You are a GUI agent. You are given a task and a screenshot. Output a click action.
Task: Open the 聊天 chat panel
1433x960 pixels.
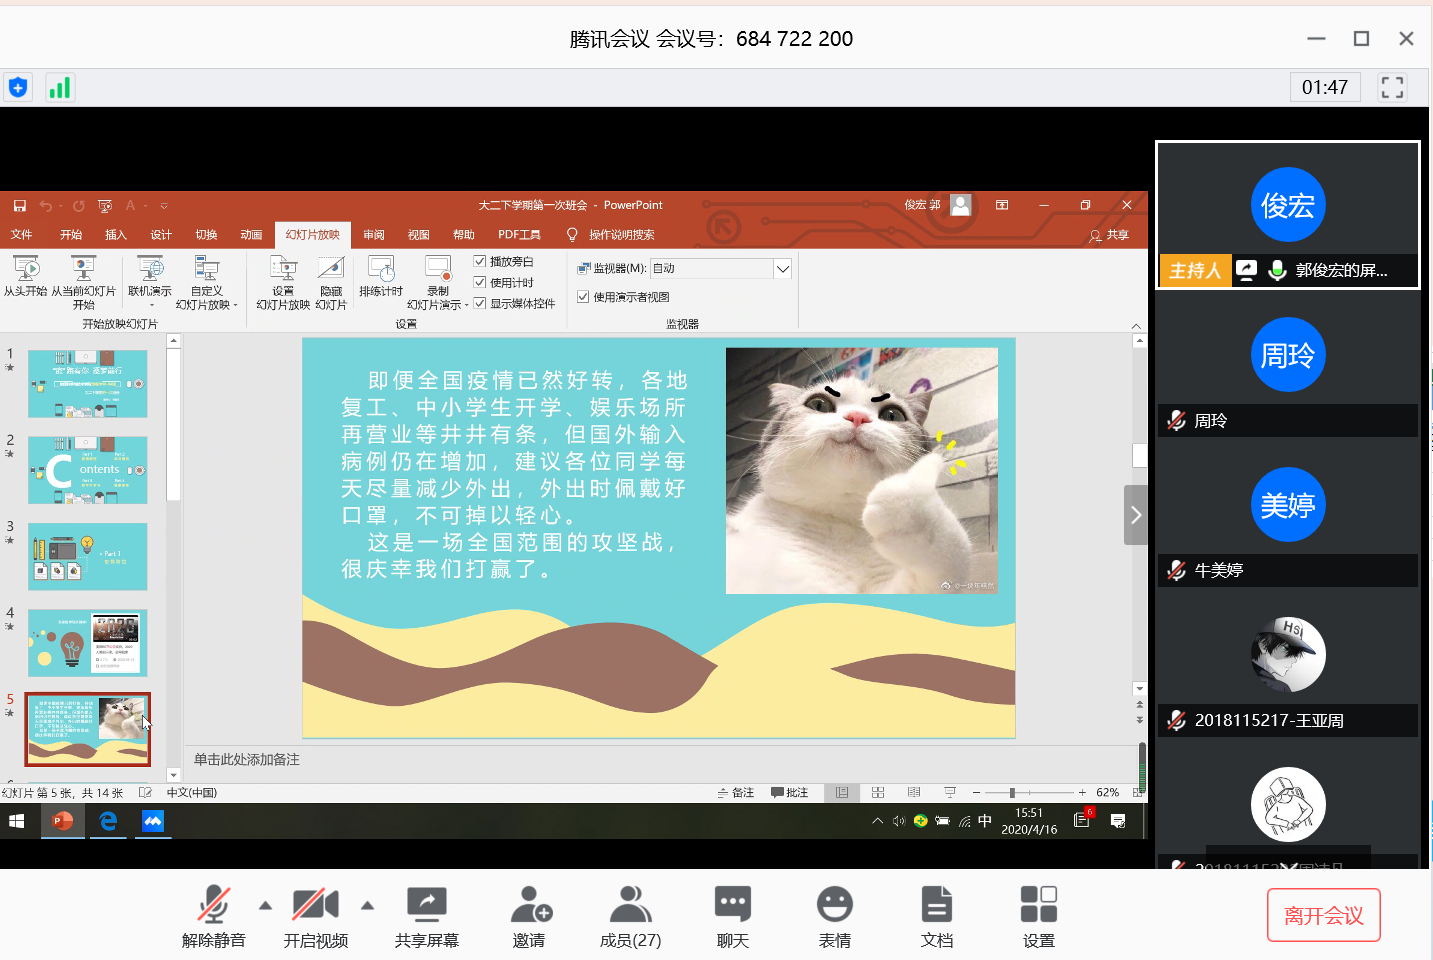[732, 905]
